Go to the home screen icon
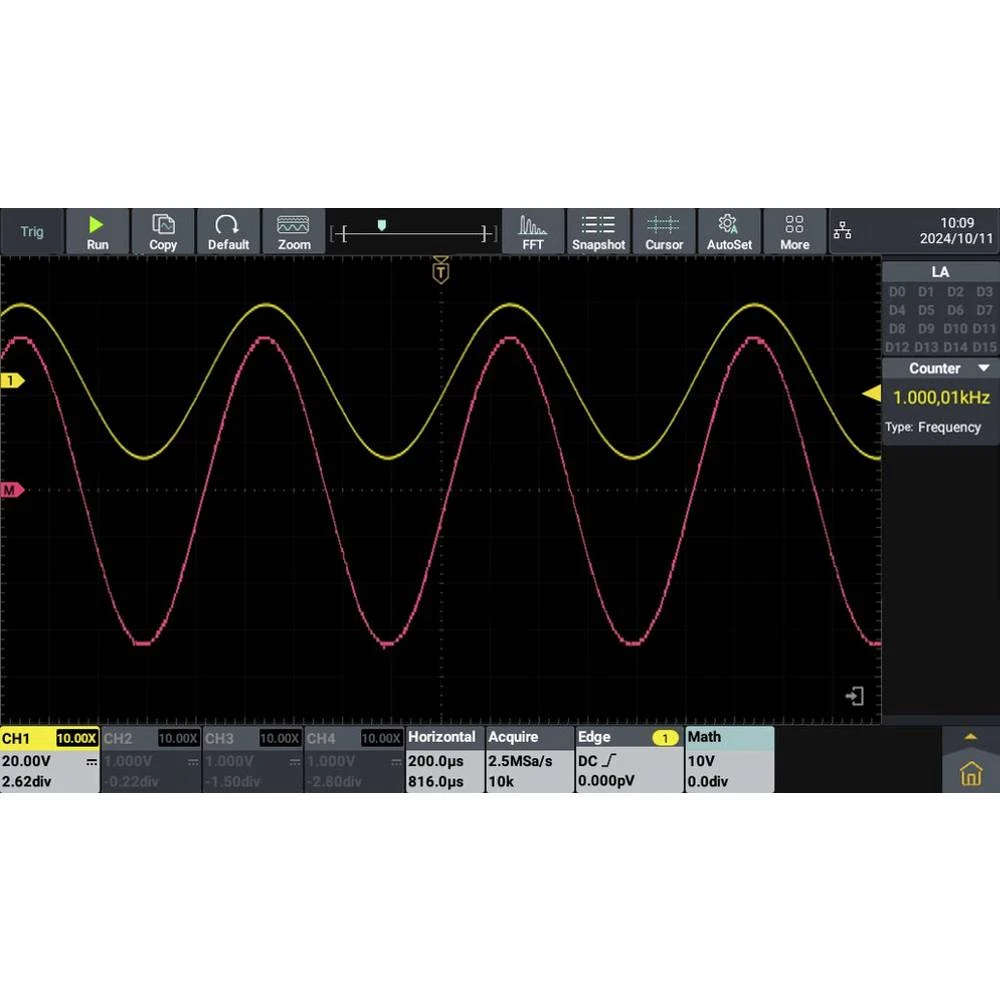Image resolution: width=1000 pixels, height=1000 pixels. pyautogui.click(x=970, y=773)
